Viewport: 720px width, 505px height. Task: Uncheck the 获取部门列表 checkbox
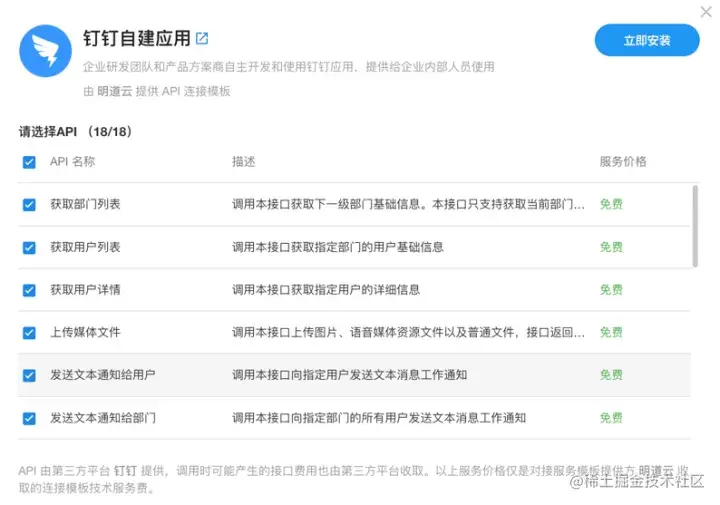[29, 204]
